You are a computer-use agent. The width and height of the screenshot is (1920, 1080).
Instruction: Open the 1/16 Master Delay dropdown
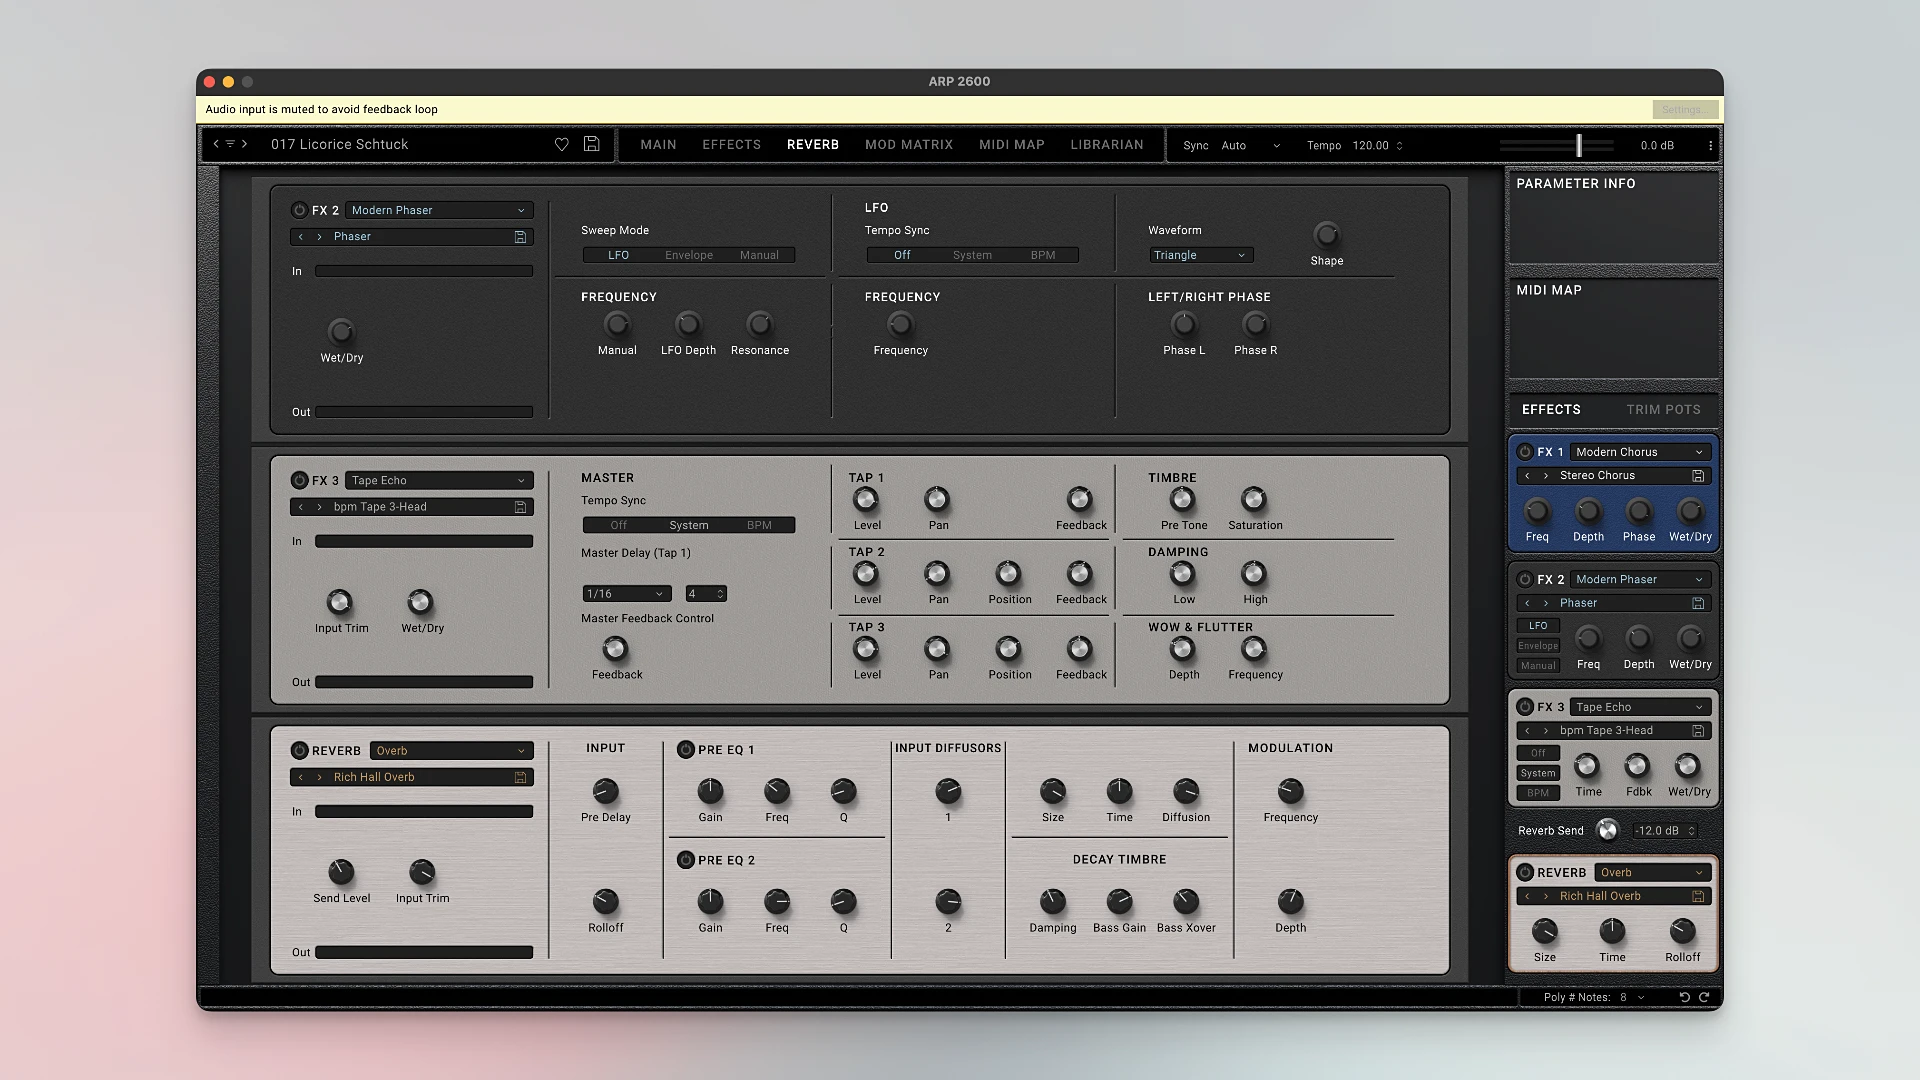coord(626,594)
